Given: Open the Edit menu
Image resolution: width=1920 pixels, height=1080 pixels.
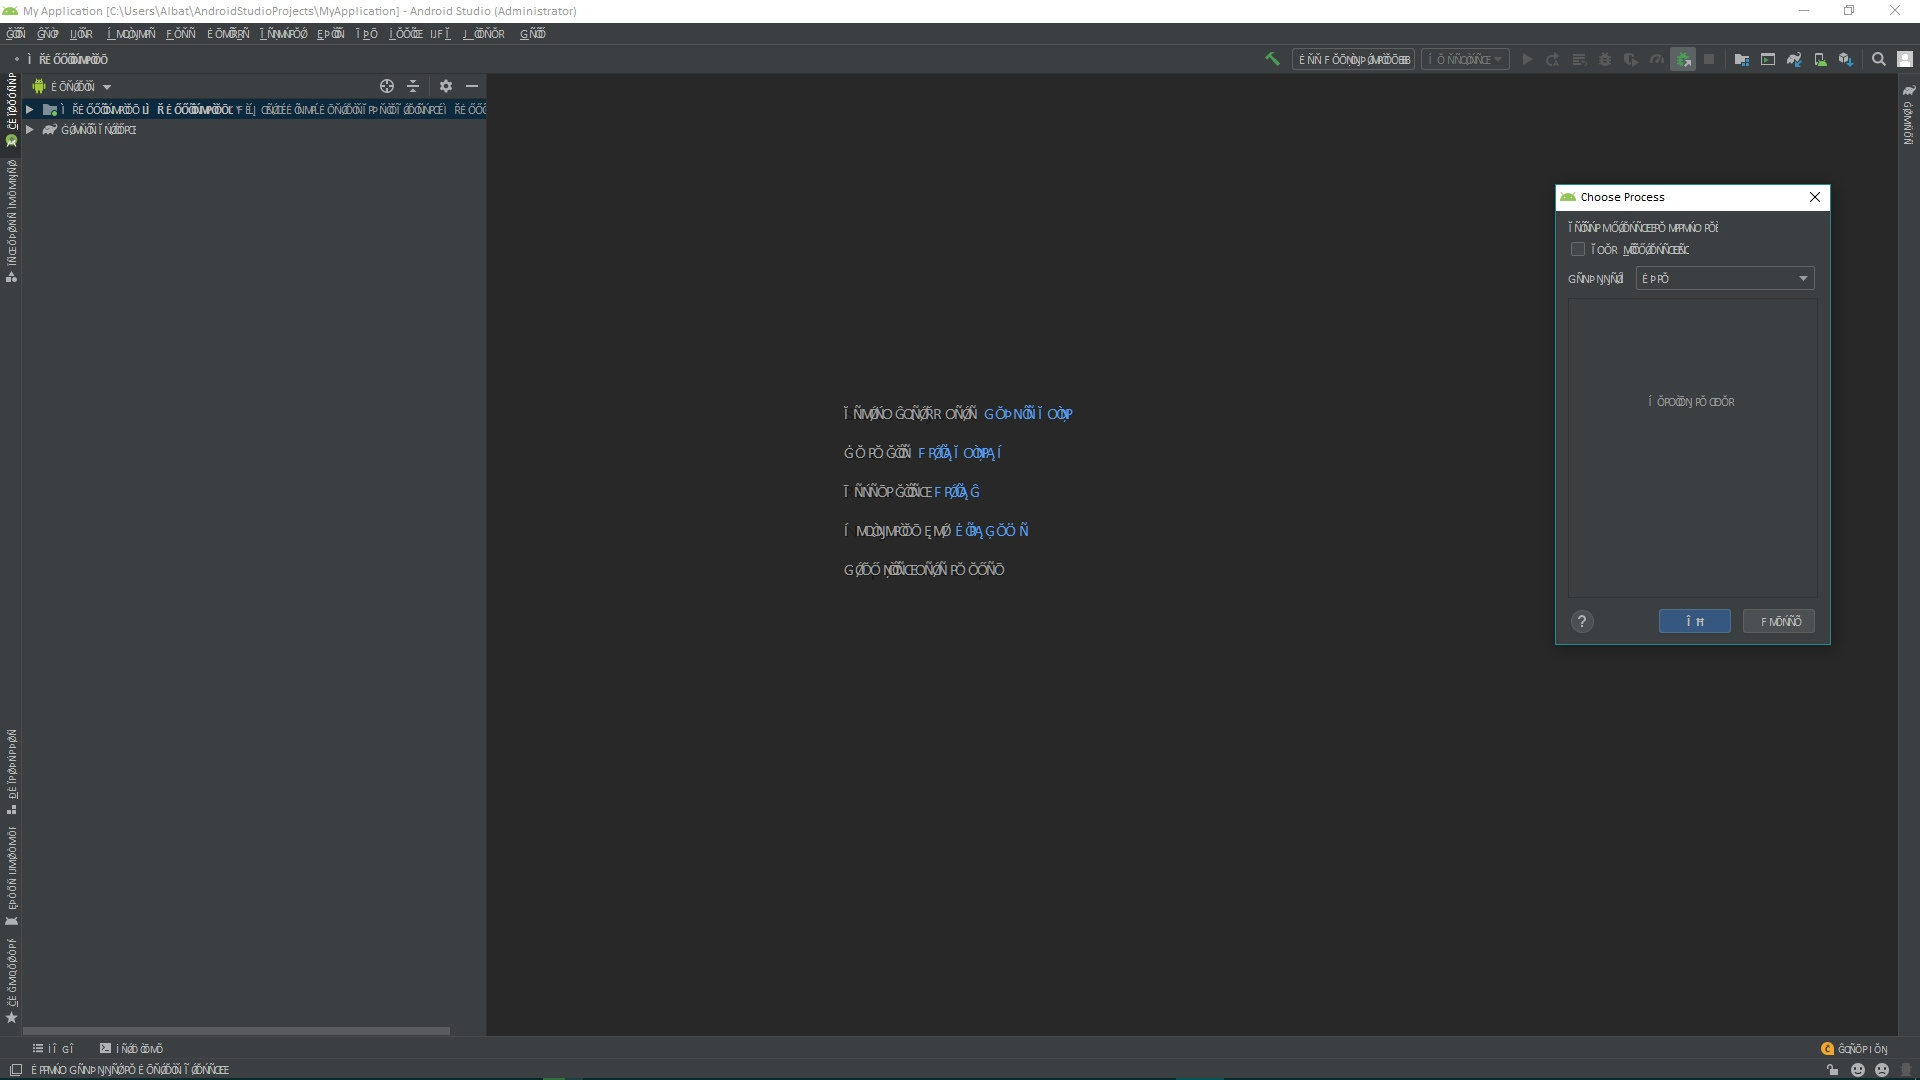Looking at the screenshot, I should pyautogui.click(x=48, y=34).
